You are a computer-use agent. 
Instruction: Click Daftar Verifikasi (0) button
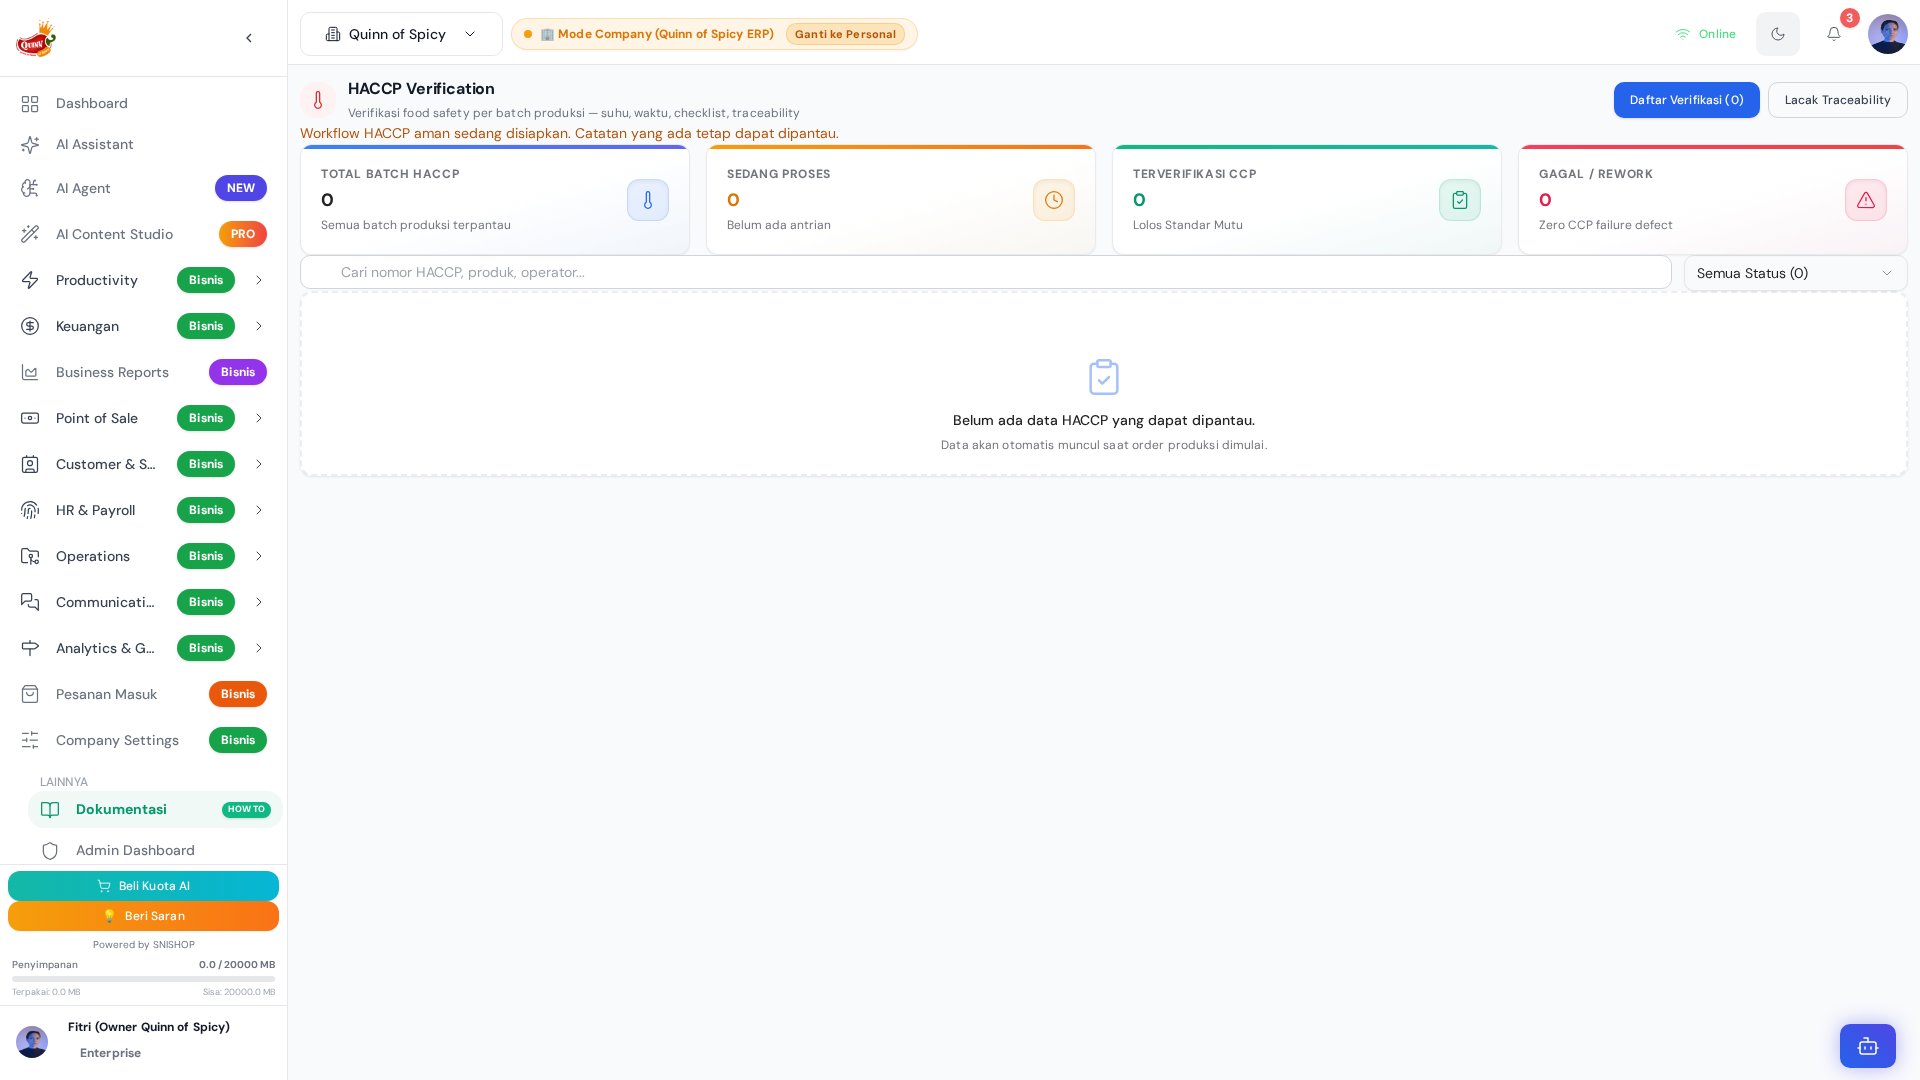1686,100
